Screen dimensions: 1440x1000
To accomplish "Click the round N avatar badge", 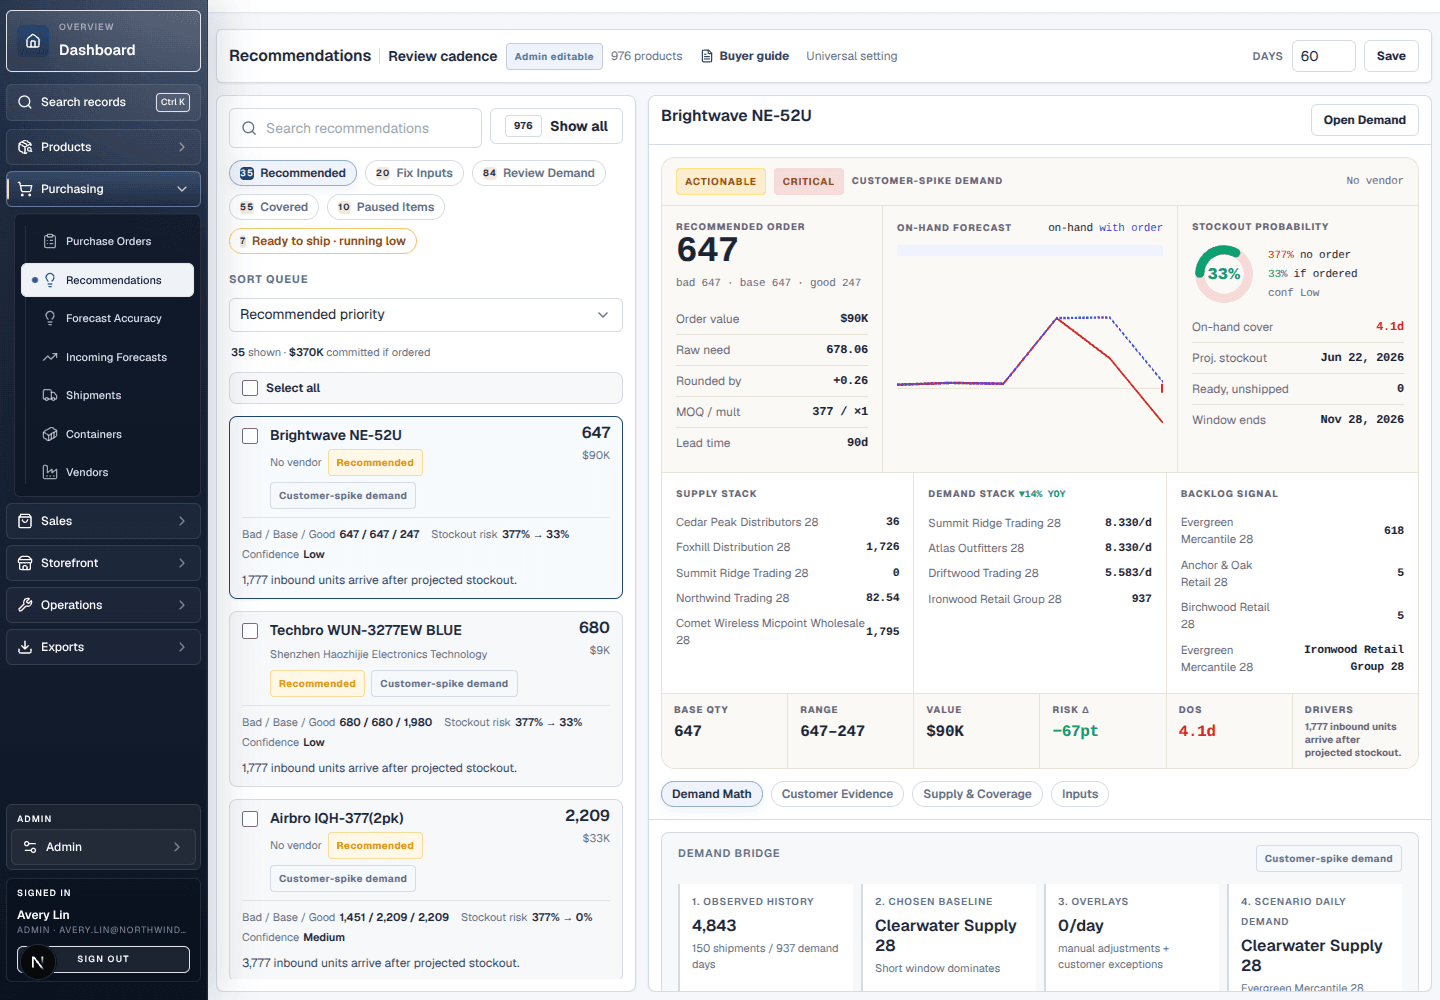I will [x=37, y=962].
